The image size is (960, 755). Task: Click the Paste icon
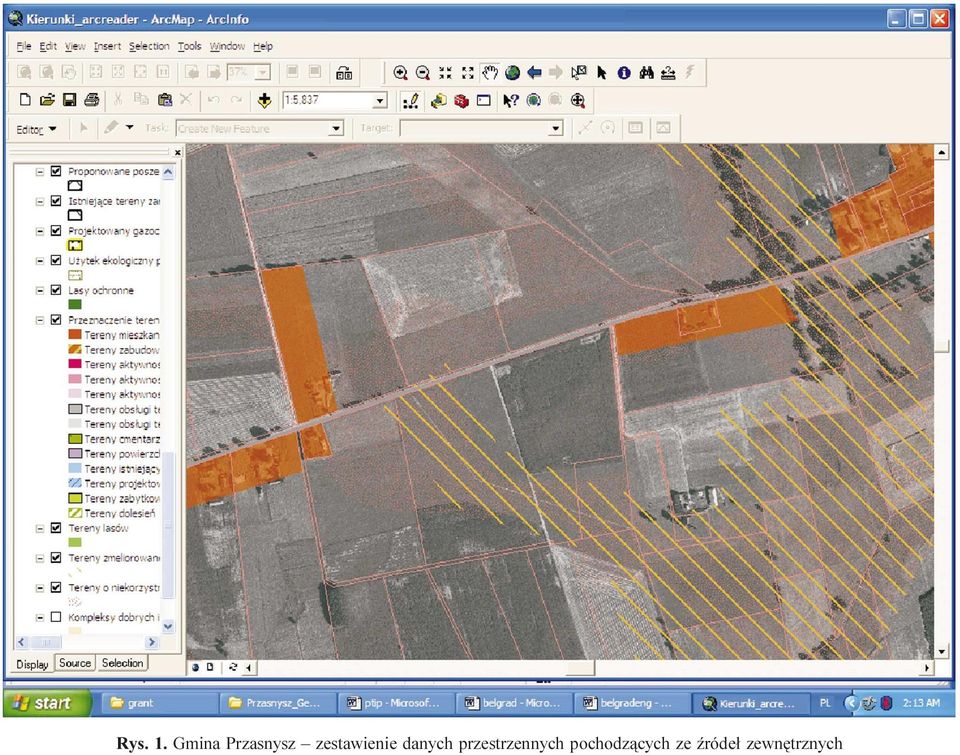(x=164, y=100)
